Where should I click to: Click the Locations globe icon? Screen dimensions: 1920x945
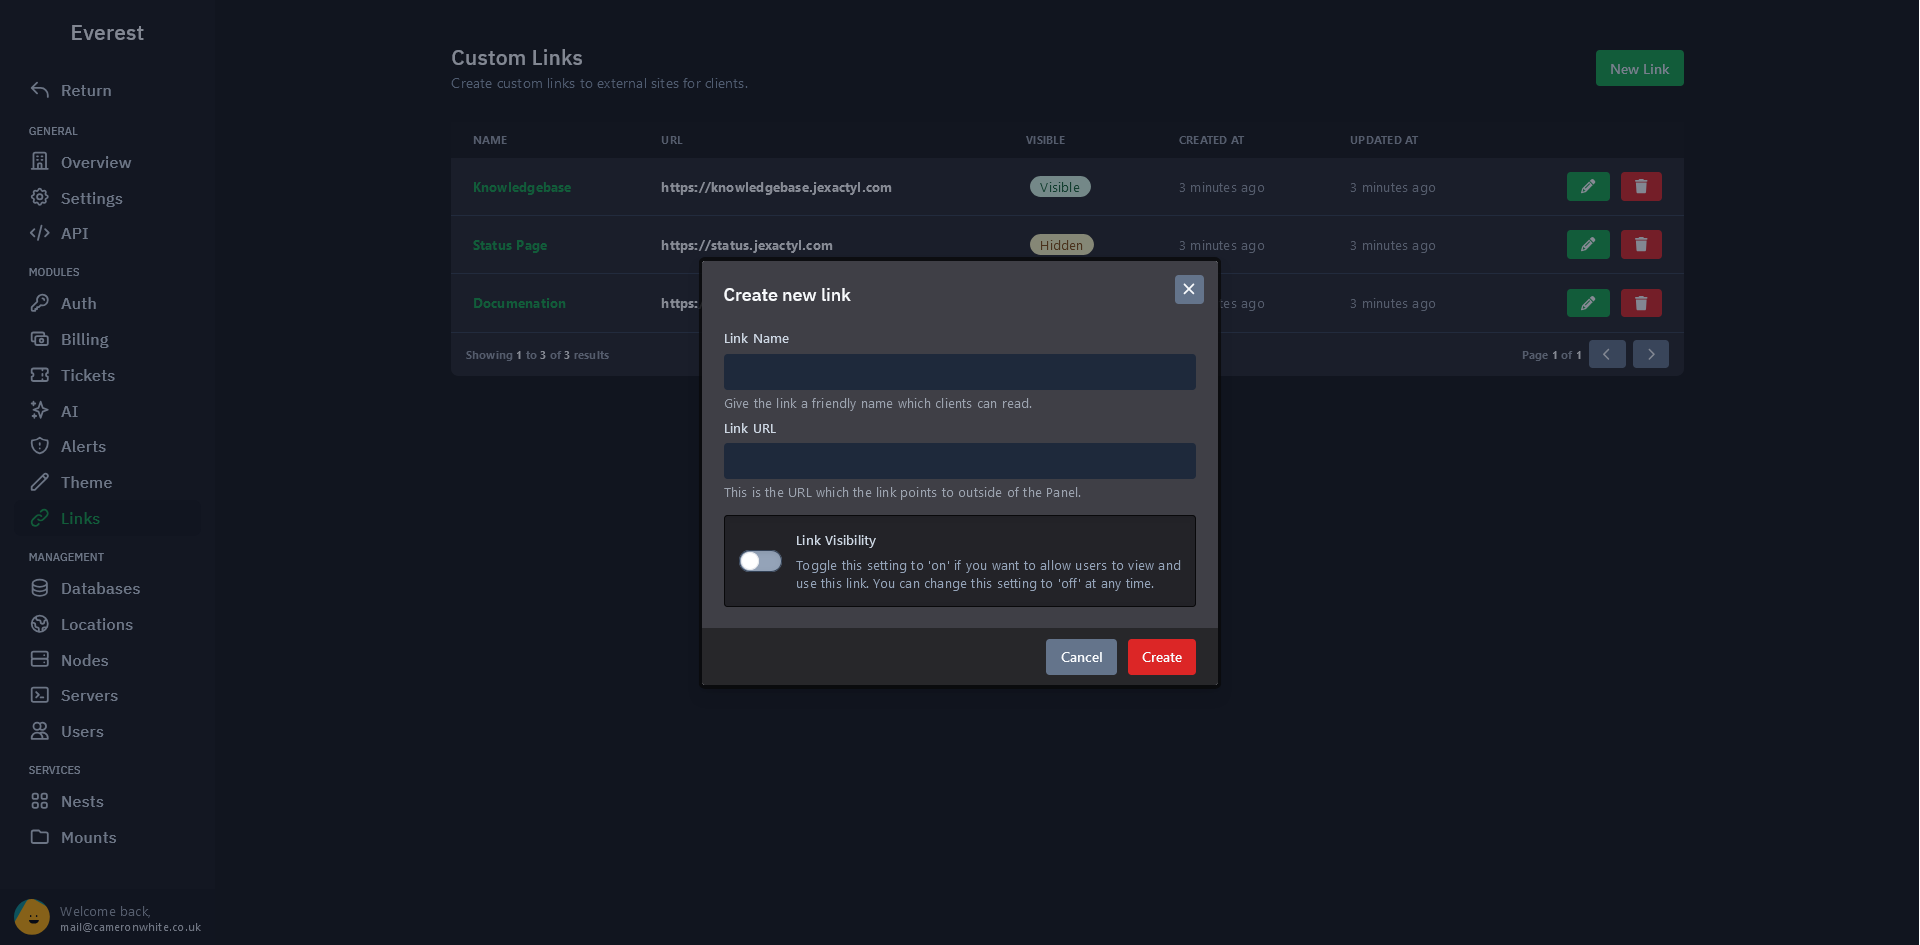click(x=40, y=624)
